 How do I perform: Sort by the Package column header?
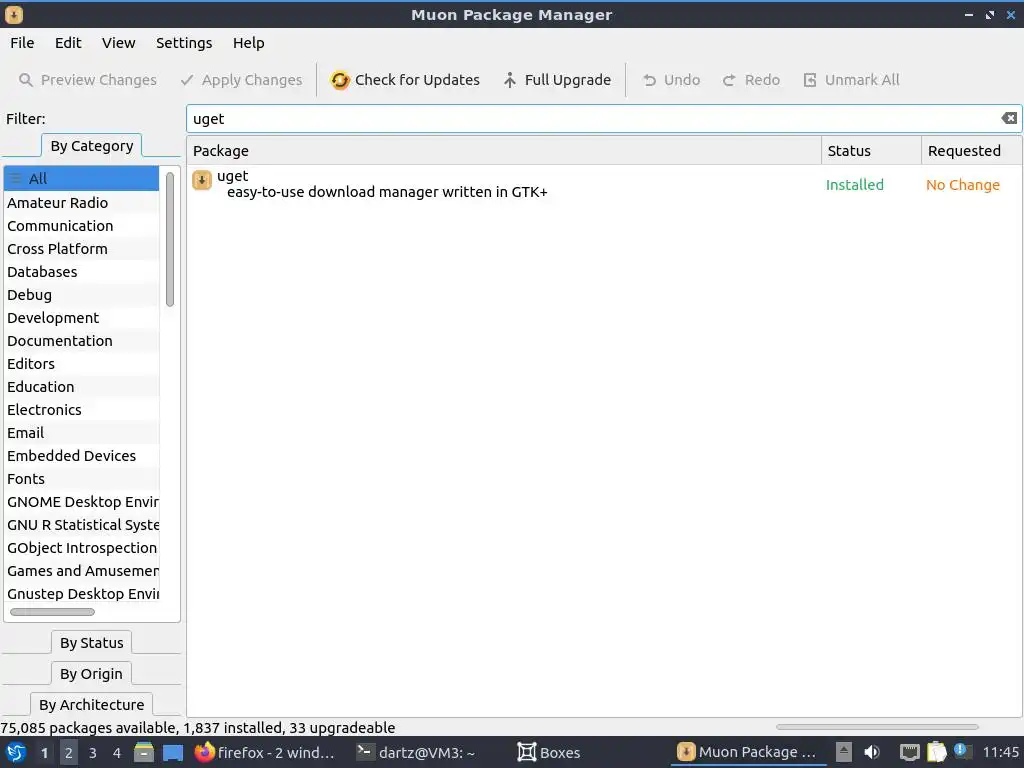pos(504,151)
